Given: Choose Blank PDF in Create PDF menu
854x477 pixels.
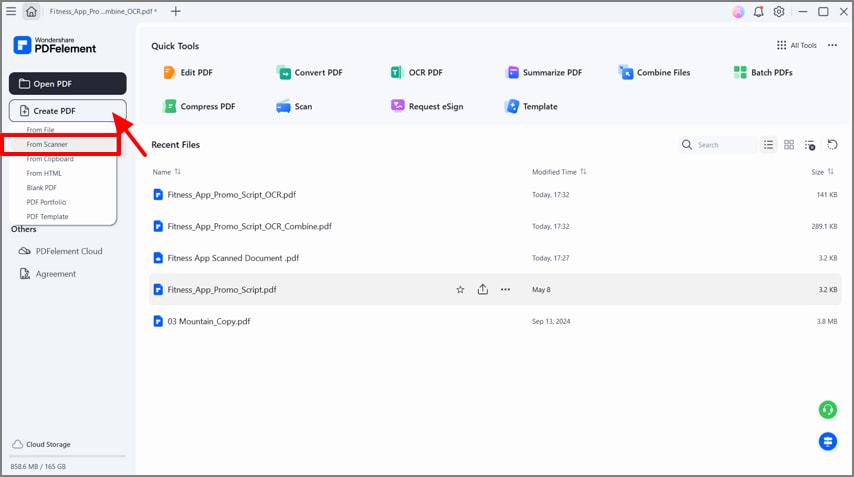Looking at the screenshot, I should click(x=41, y=188).
